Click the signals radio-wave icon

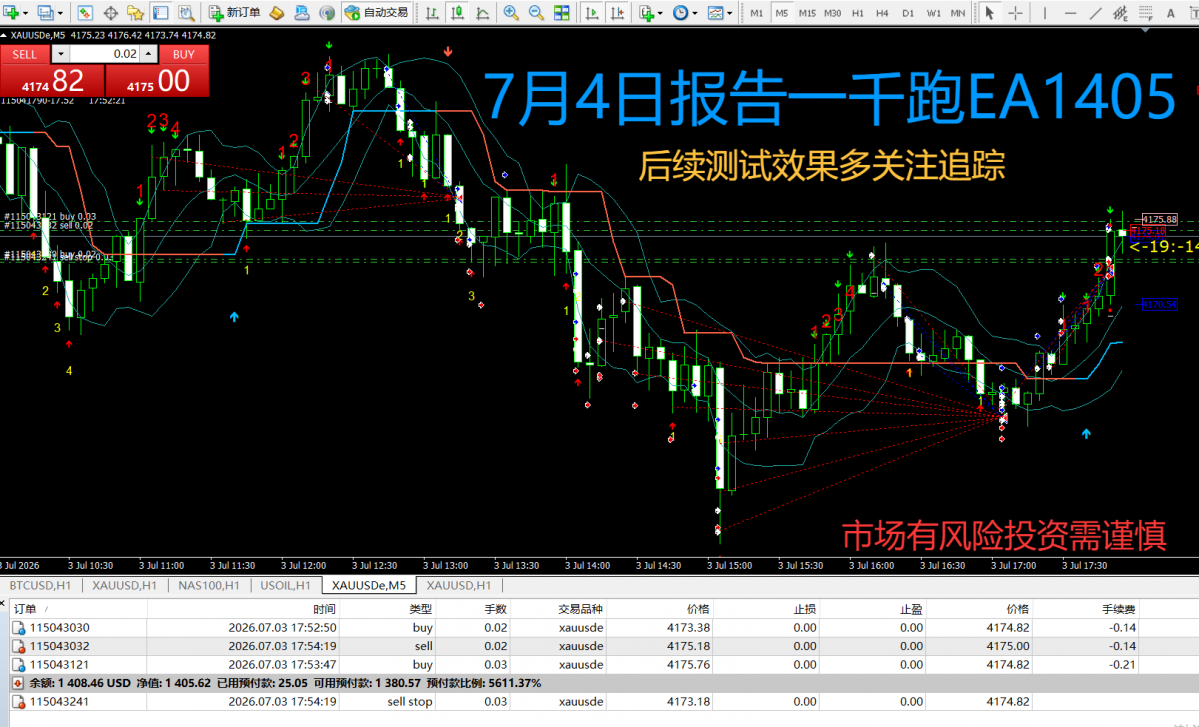click(327, 12)
